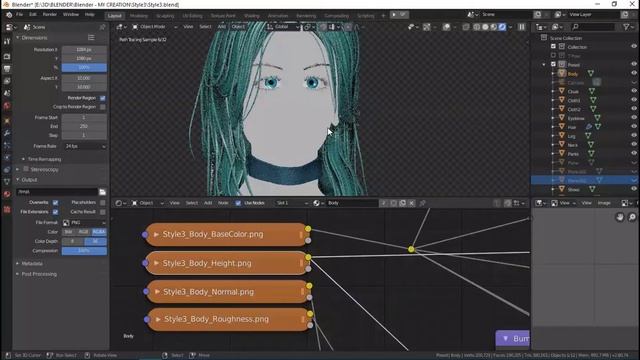Open the Render menu

(x=50, y=14)
